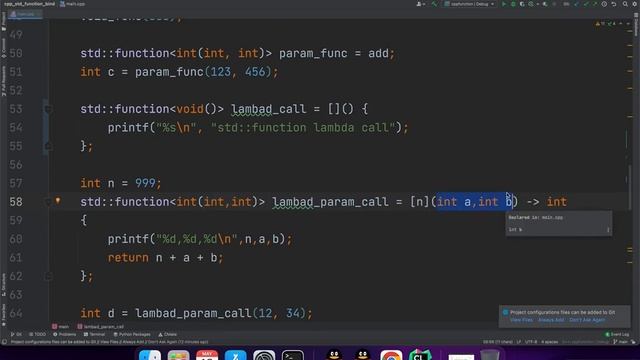Click Don't Ask Again in the notification
The height and width of the screenshot is (360, 640).
(587, 320)
